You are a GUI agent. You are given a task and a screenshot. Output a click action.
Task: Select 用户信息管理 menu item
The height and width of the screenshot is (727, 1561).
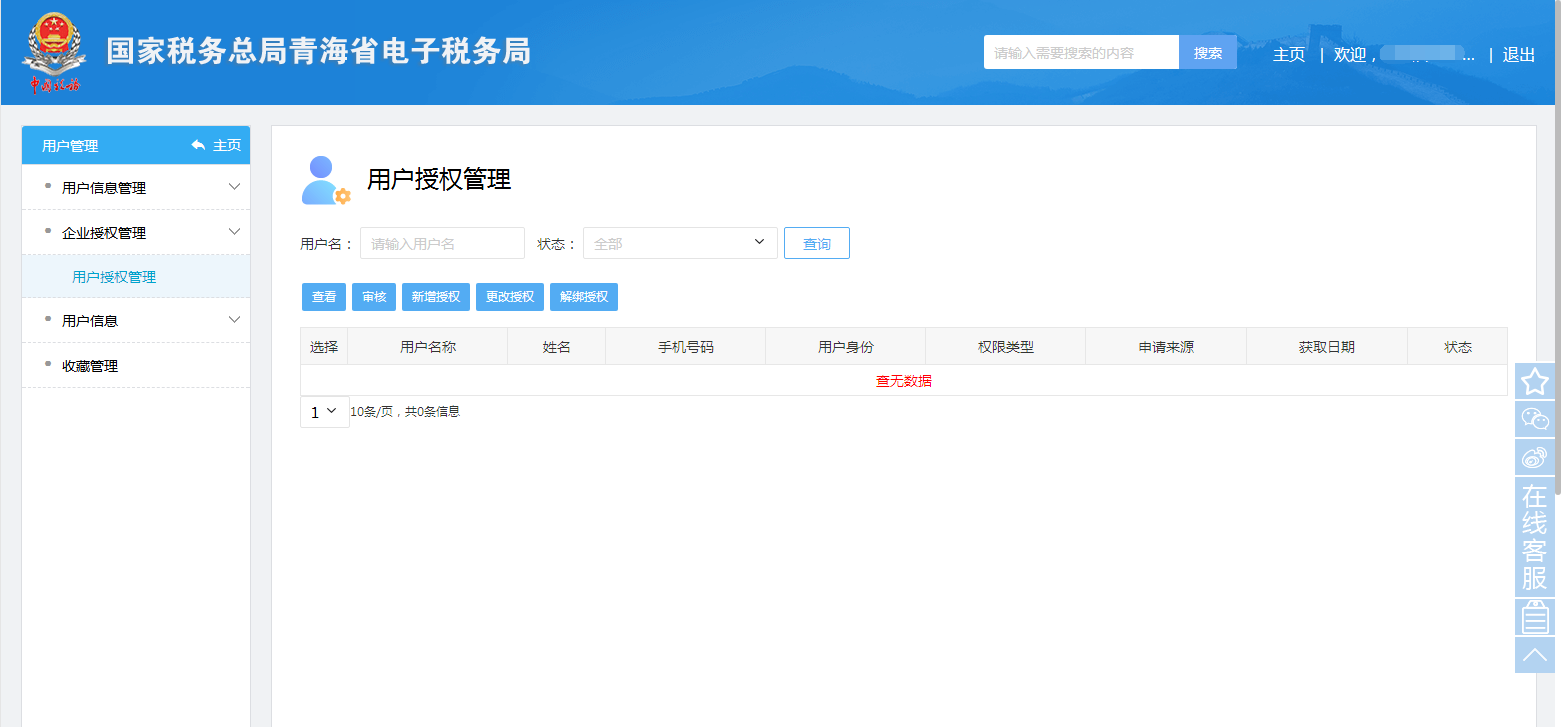click(x=104, y=188)
